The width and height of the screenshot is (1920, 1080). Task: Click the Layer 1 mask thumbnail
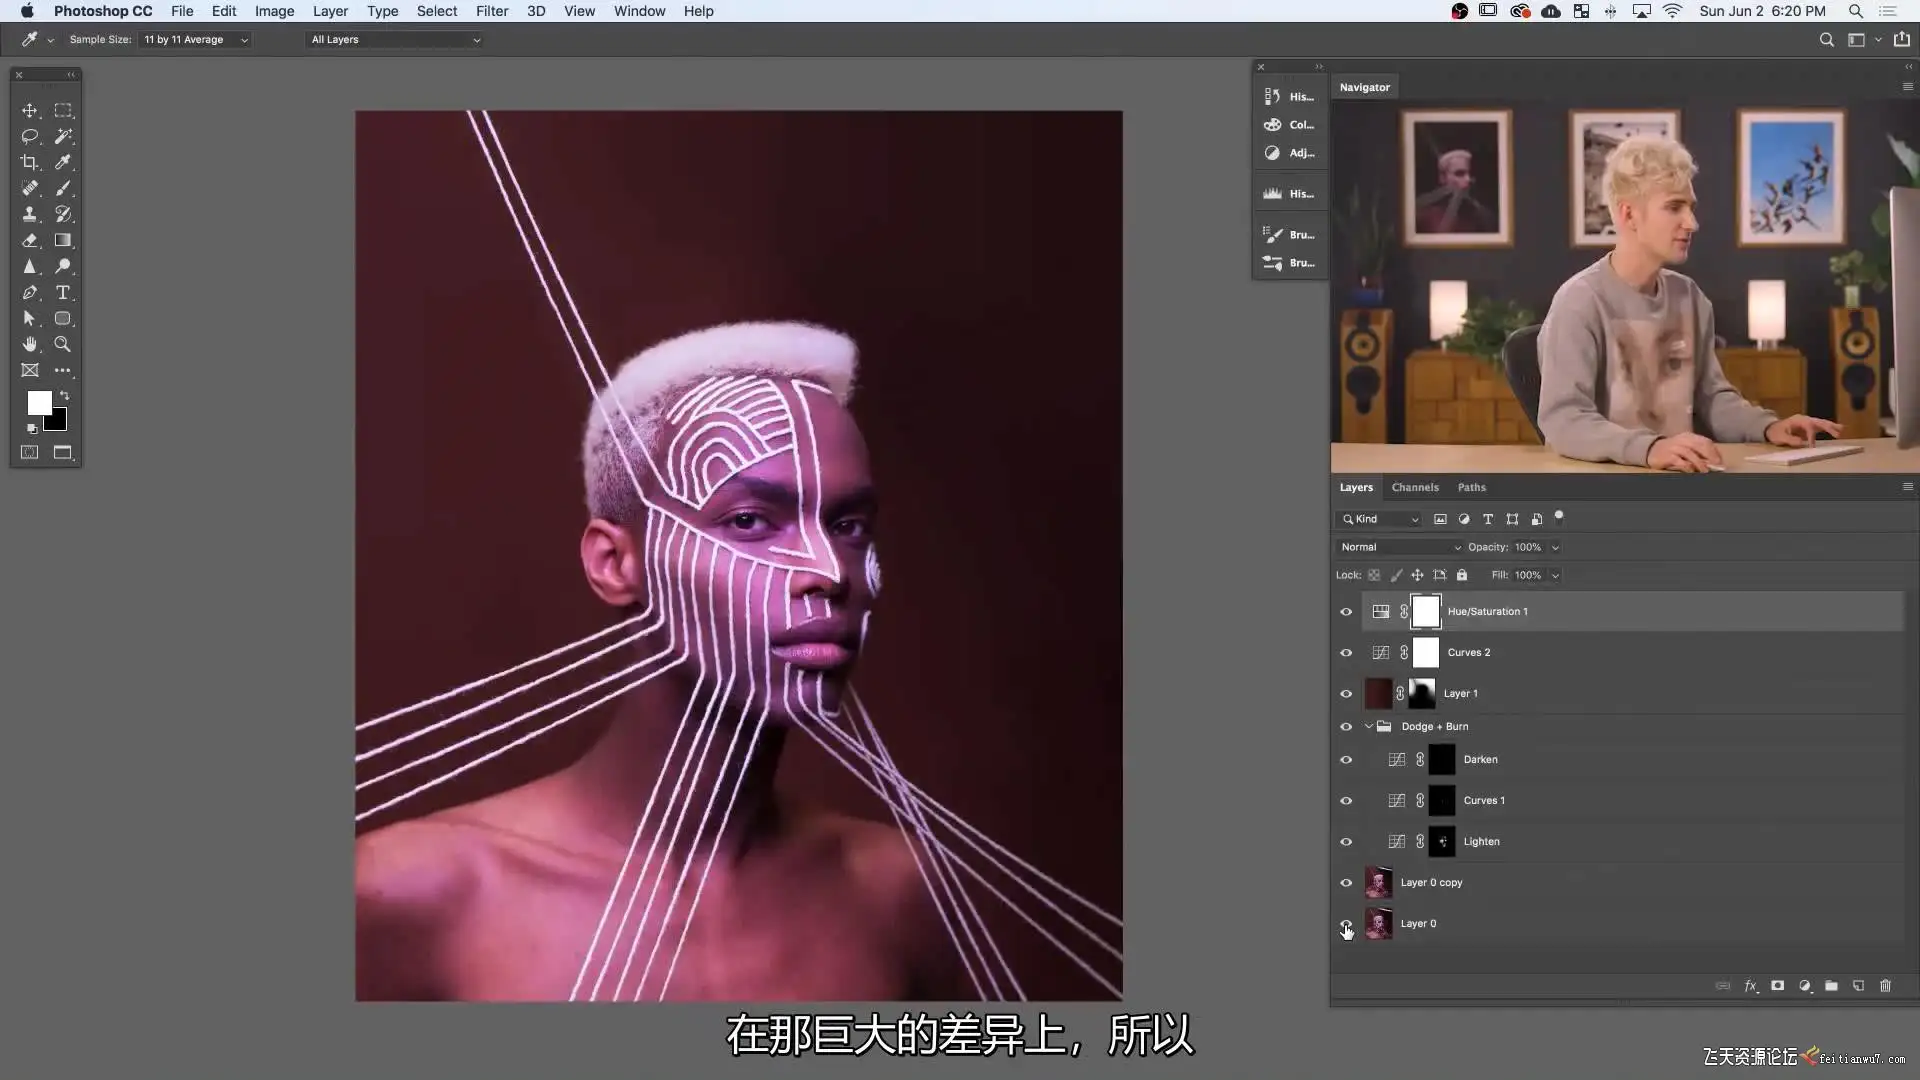pyautogui.click(x=1421, y=694)
